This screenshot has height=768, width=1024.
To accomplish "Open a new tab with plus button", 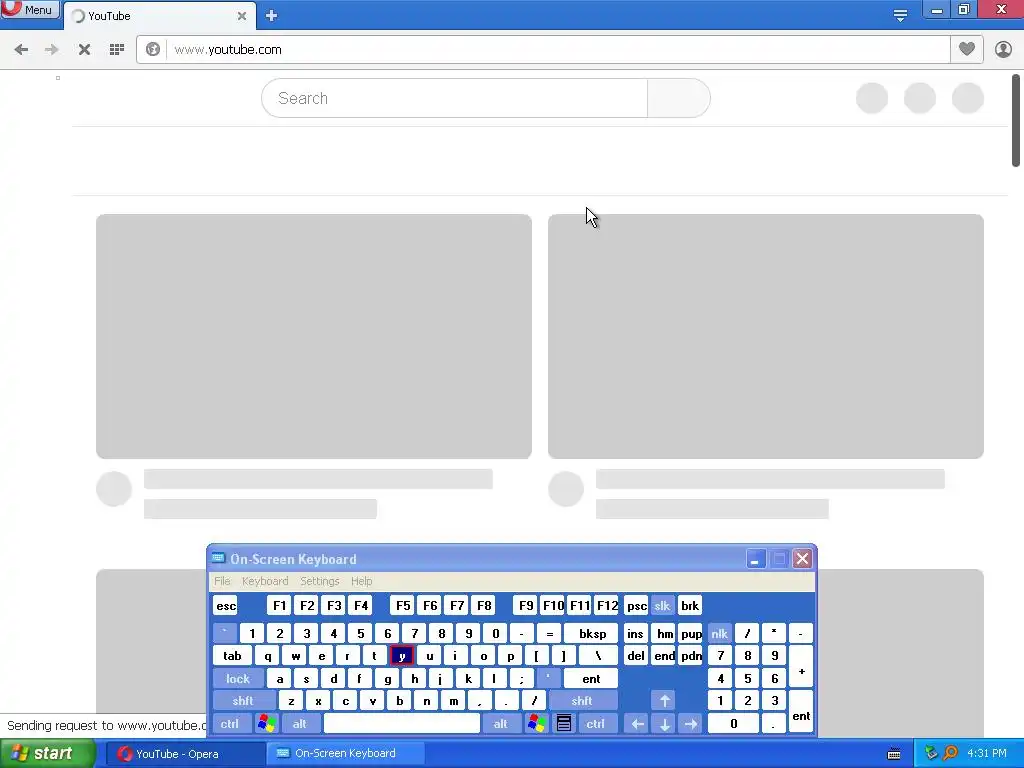I will pos(272,16).
